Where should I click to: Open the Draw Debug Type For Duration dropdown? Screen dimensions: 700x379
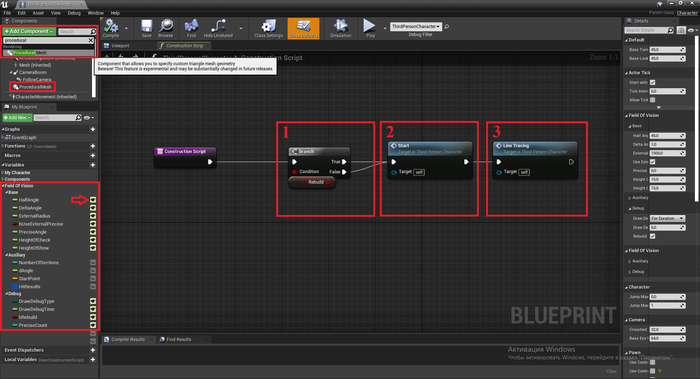coord(667,218)
